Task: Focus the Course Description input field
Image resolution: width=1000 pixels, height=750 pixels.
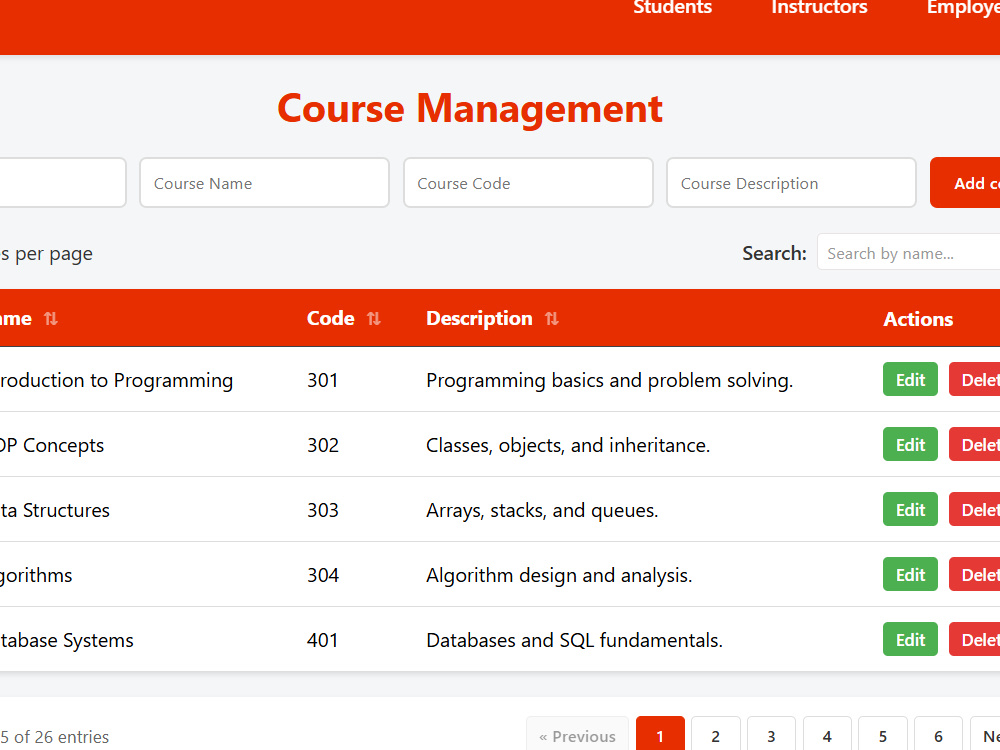Action: (x=791, y=183)
